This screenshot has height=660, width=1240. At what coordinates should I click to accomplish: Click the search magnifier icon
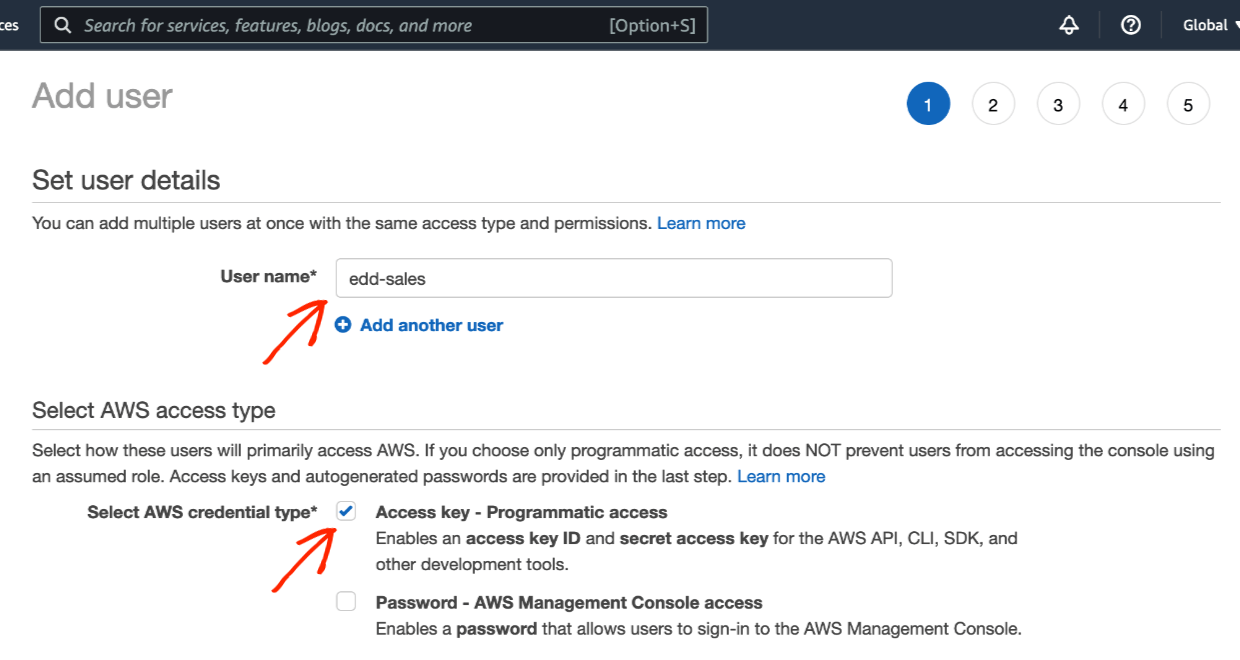62,24
